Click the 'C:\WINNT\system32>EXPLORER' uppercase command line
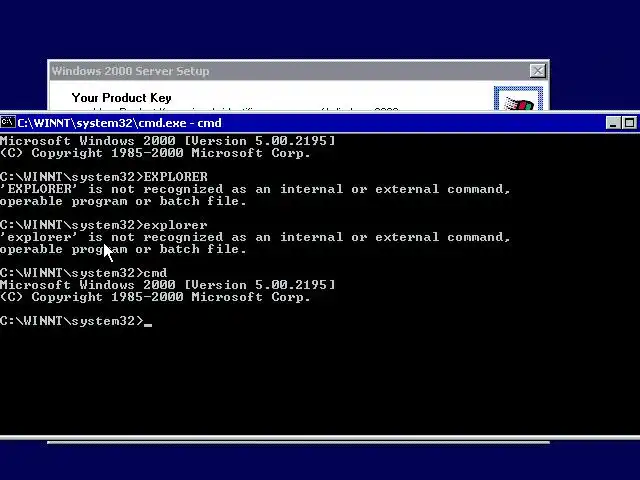 [104, 177]
